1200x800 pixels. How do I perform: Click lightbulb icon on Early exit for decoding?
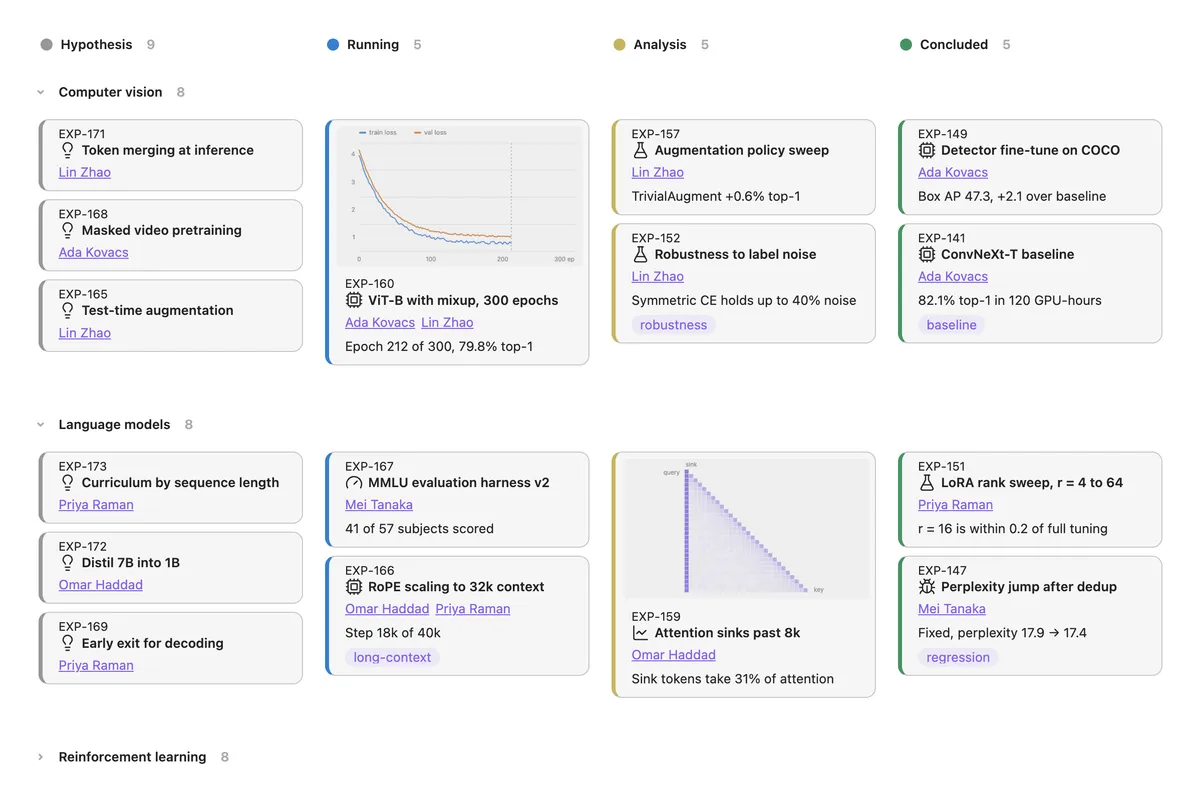click(x=68, y=643)
